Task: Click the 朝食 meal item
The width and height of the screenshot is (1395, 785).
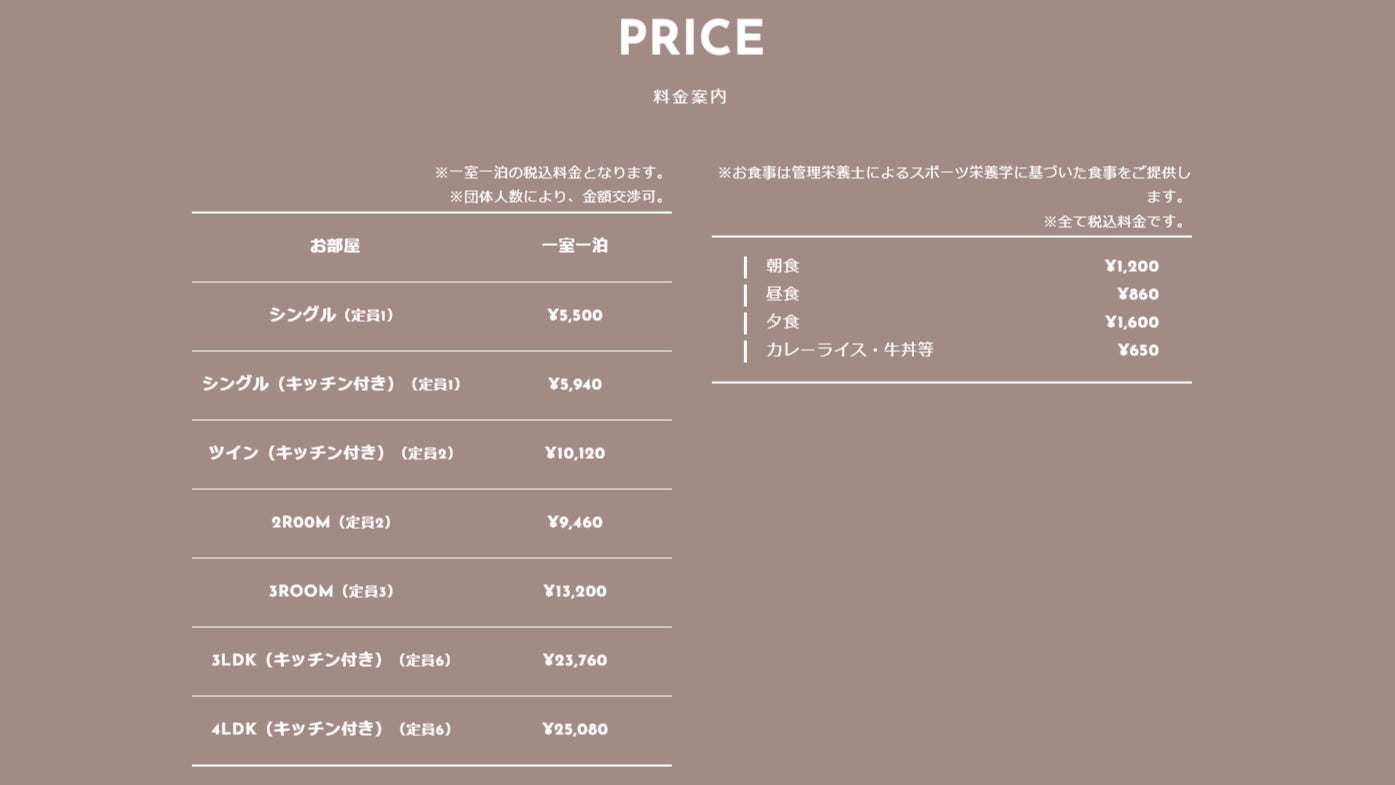Action: click(783, 266)
